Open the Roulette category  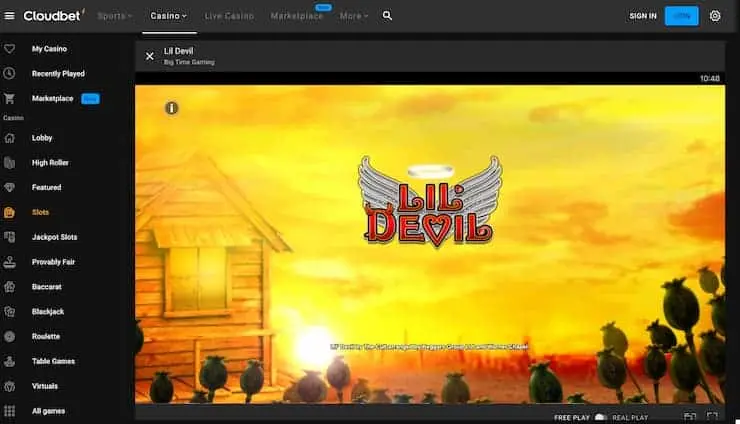pyautogui.click(x=46, y=337)
